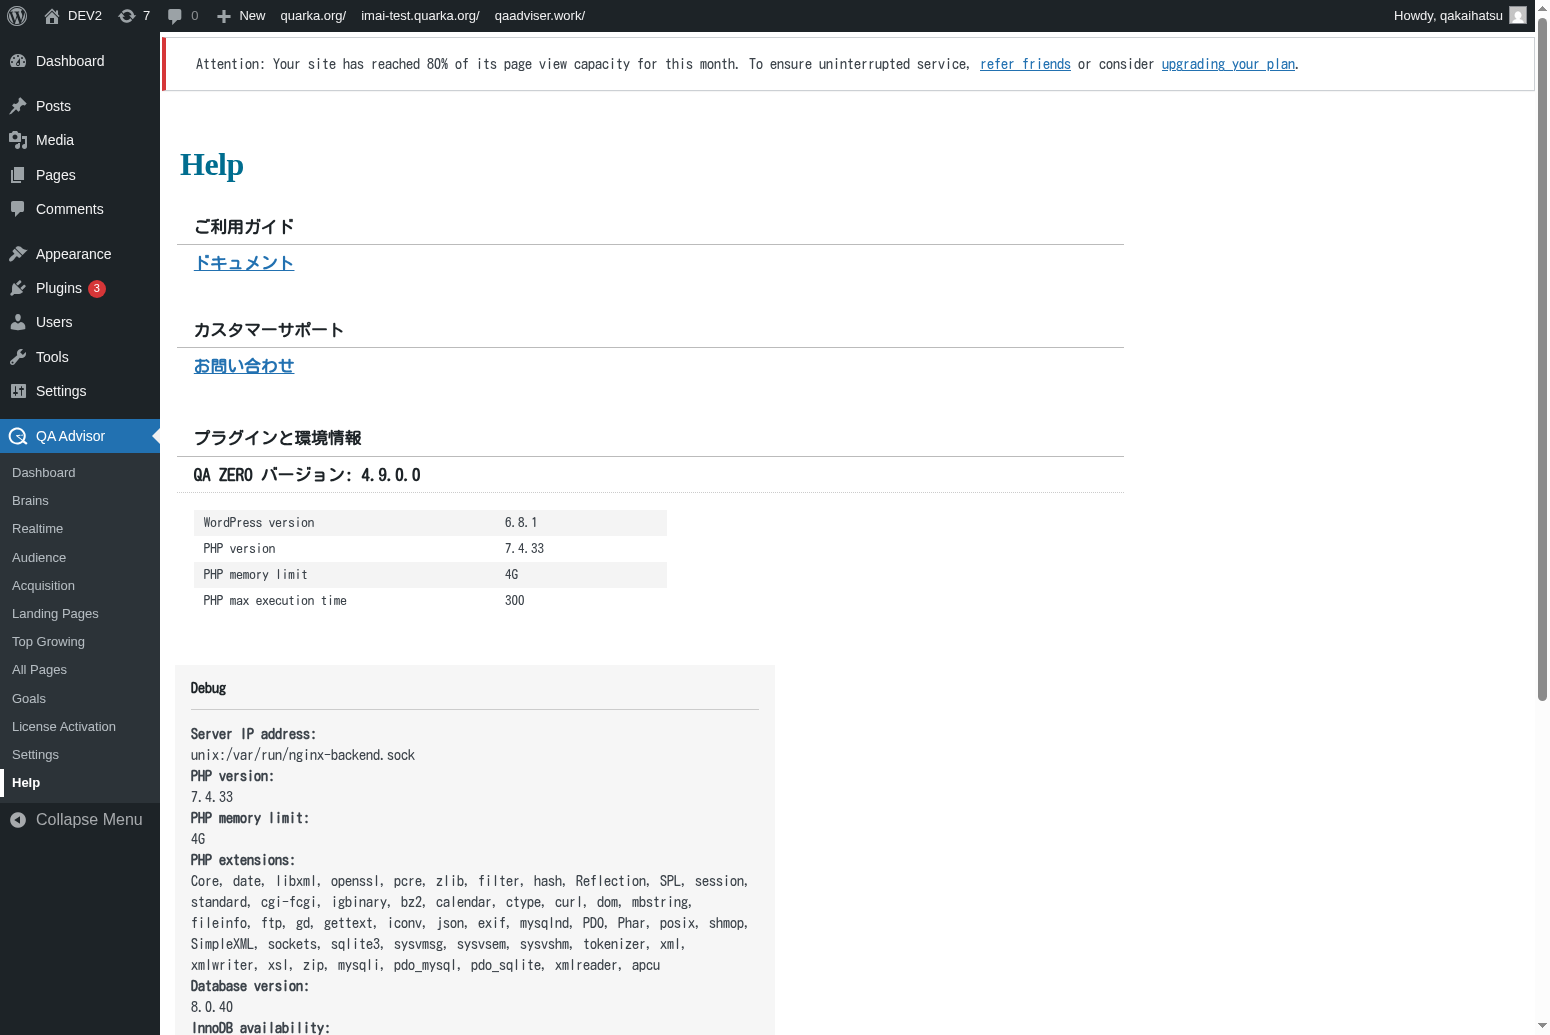
Task: Collapse the admin sidebar menu
Action: (x=76, y=820)
